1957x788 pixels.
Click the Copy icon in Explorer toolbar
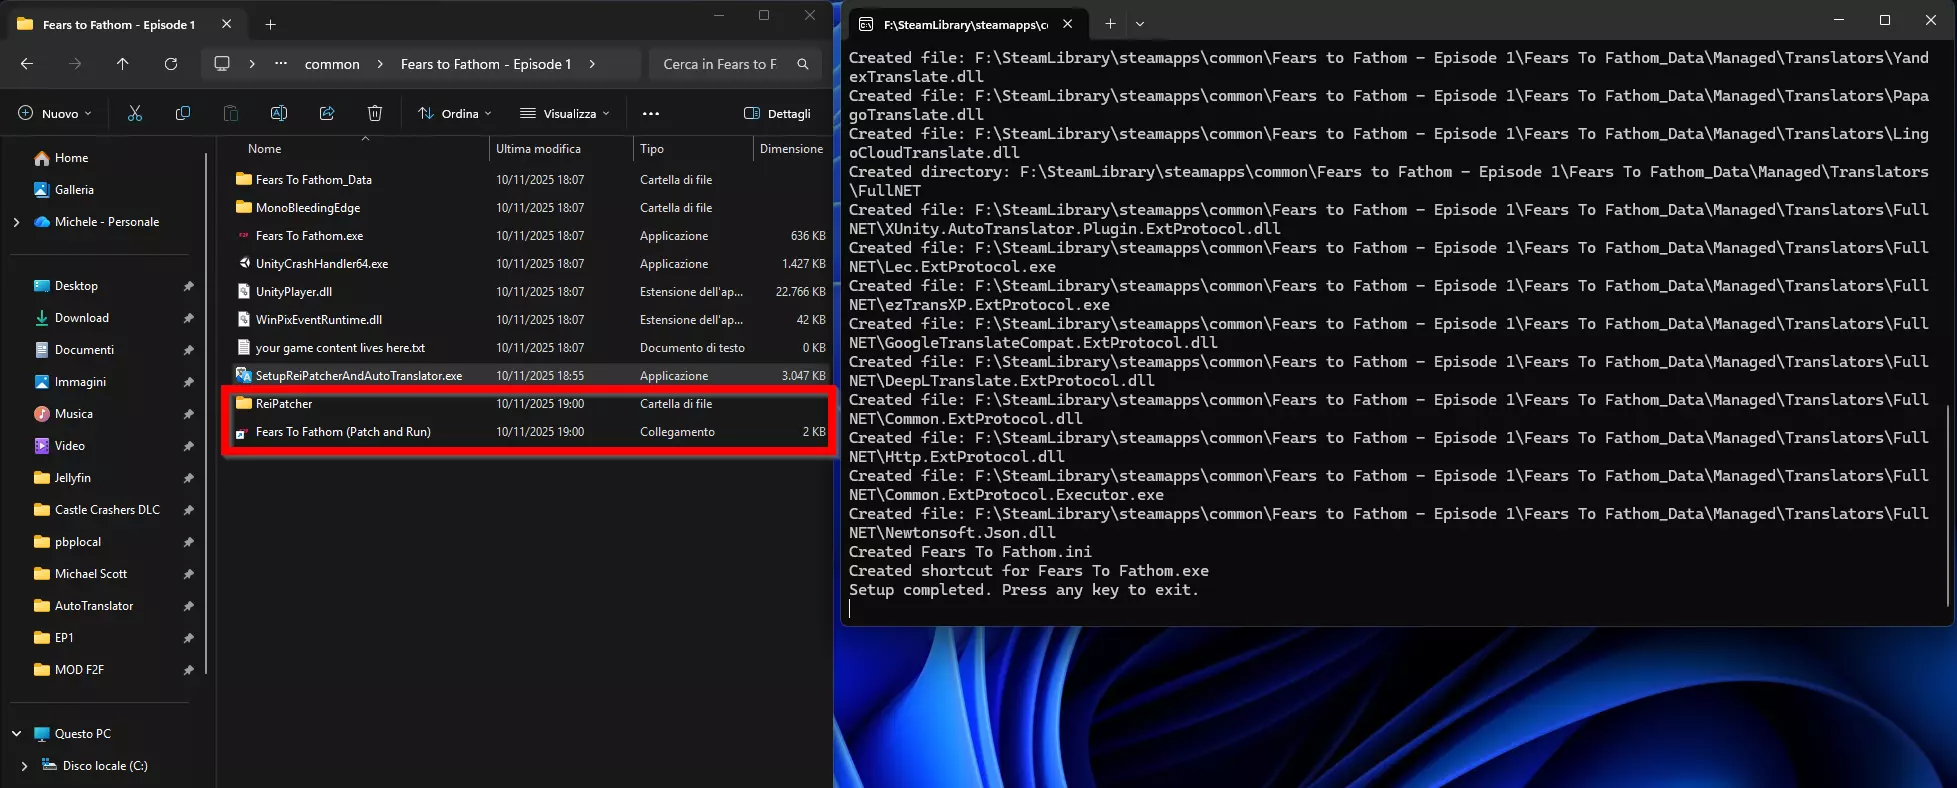pyautogui.click(x=183, y=114)
